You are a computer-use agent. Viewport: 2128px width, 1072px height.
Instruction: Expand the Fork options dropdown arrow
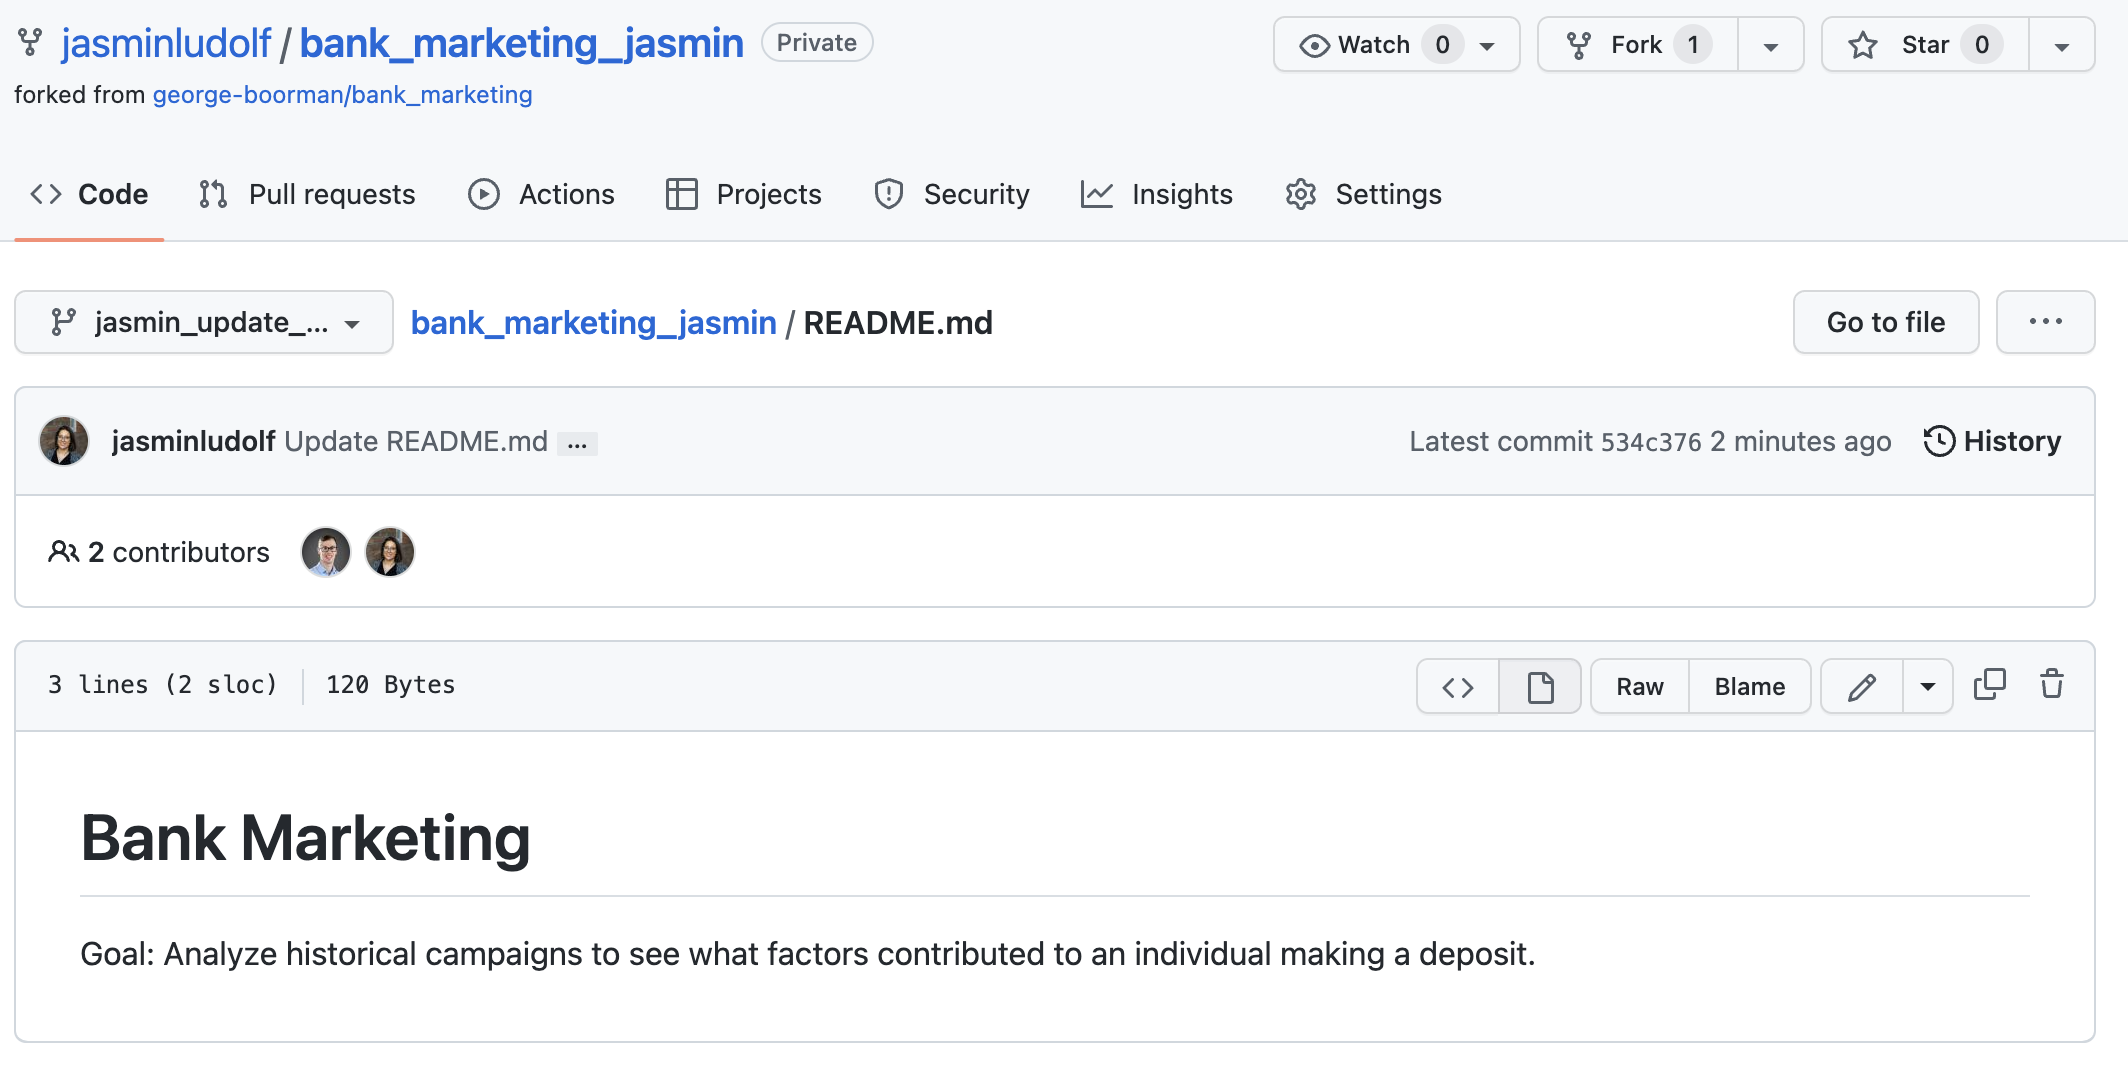(1771, 46)
